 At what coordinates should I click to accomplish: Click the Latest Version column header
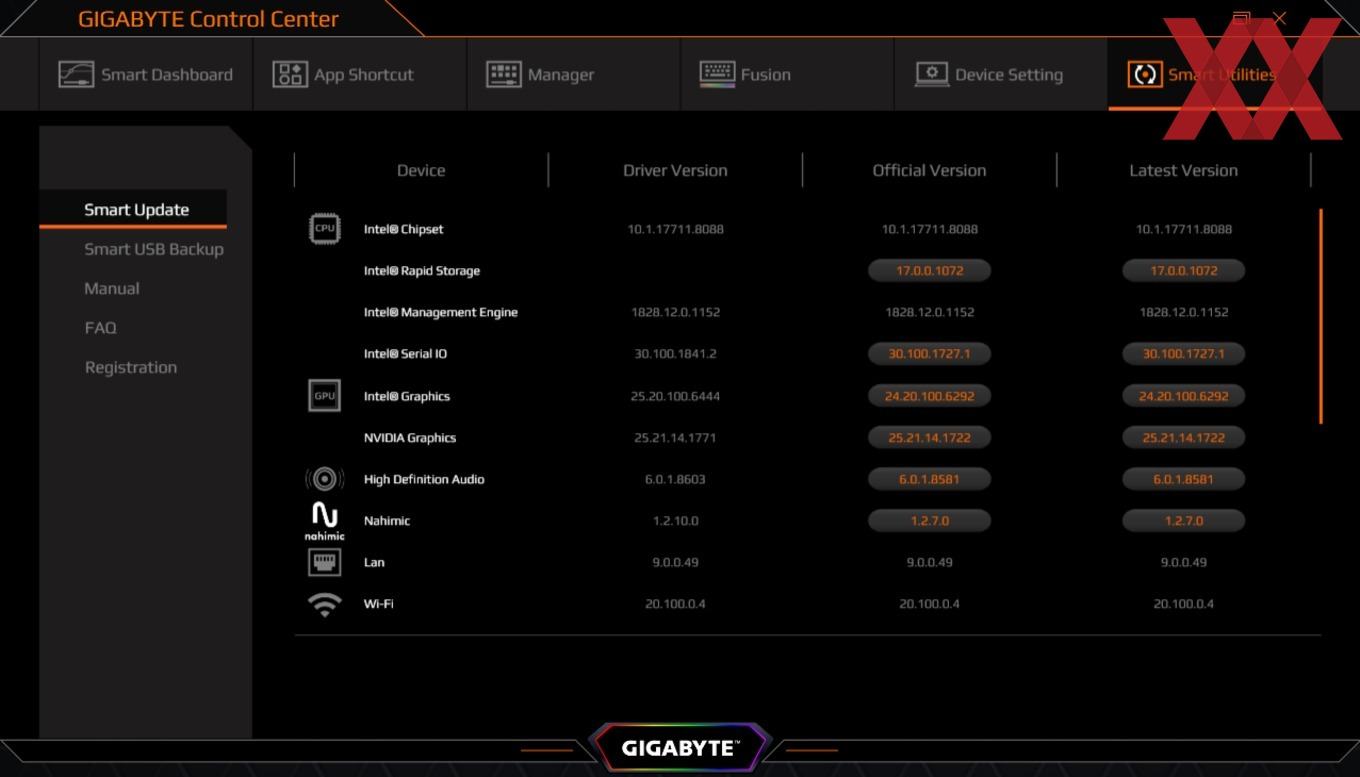click(1183, 170)
